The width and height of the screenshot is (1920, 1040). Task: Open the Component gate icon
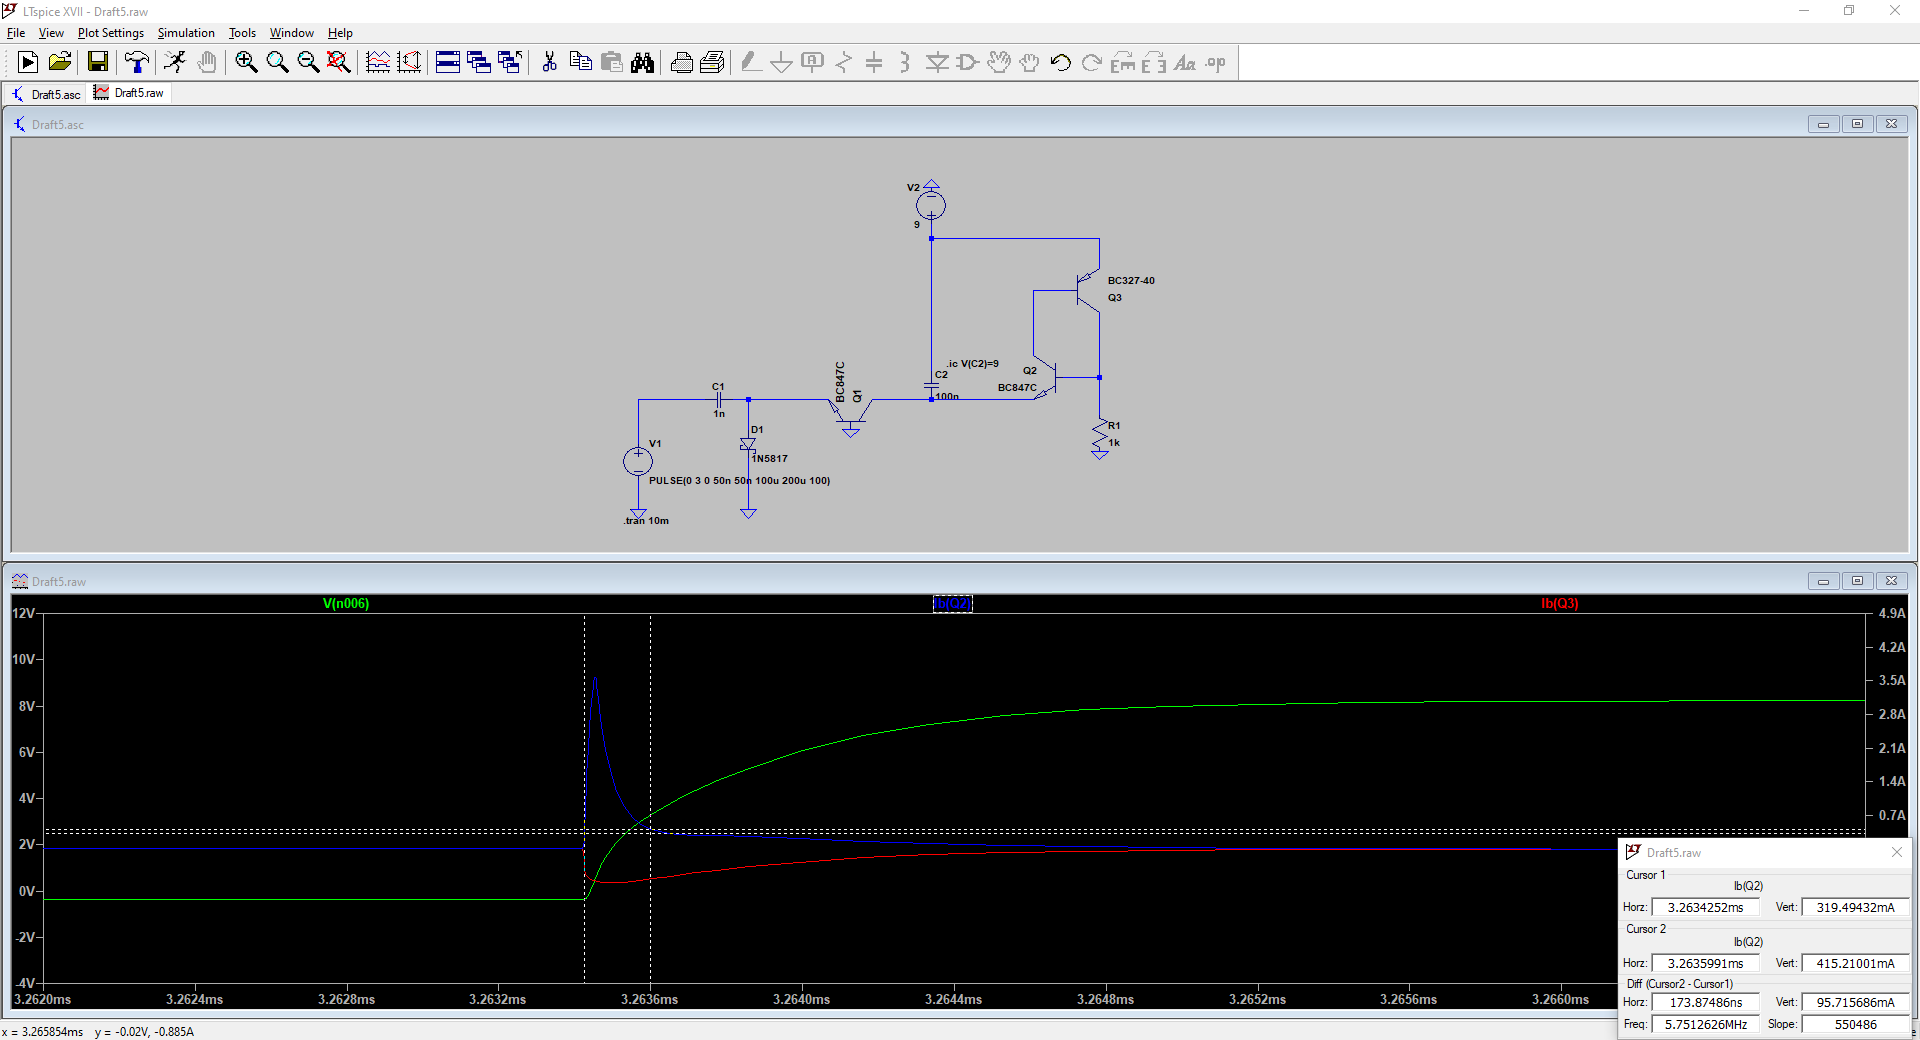tap(967, 62)
